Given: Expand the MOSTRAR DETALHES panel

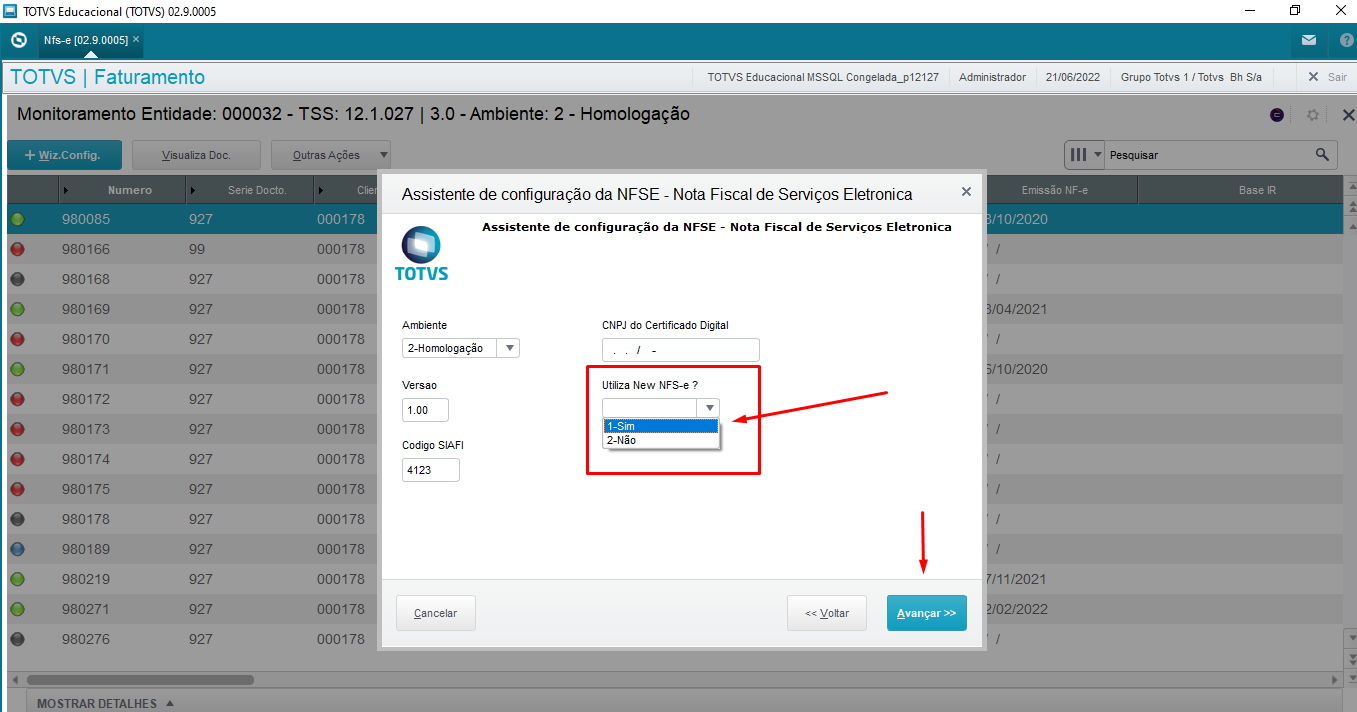Looking at the screenshot, I should pyautogui.click(x=106, y=704).
